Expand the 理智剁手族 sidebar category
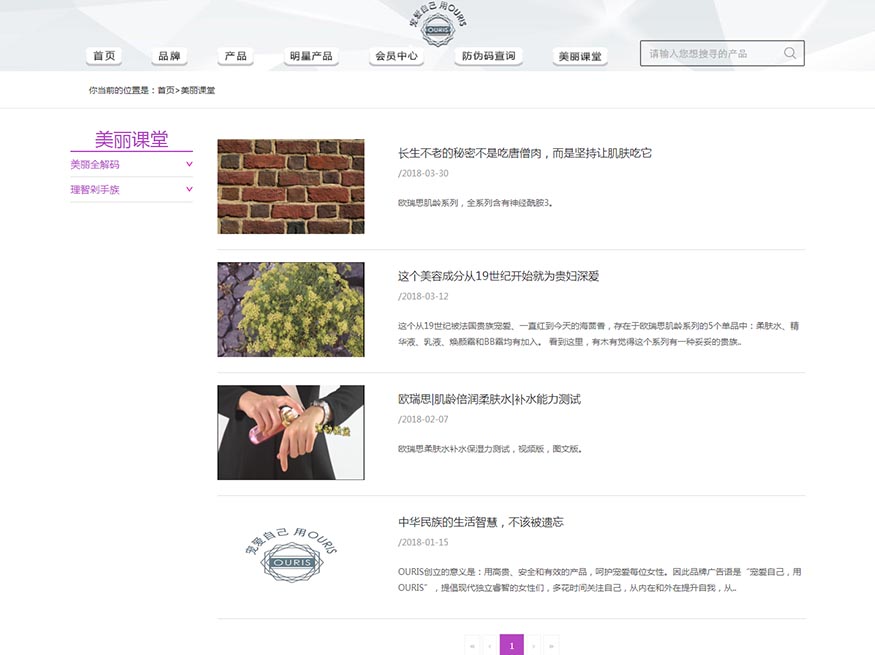The image size is (875, 655). pos(131,190)
